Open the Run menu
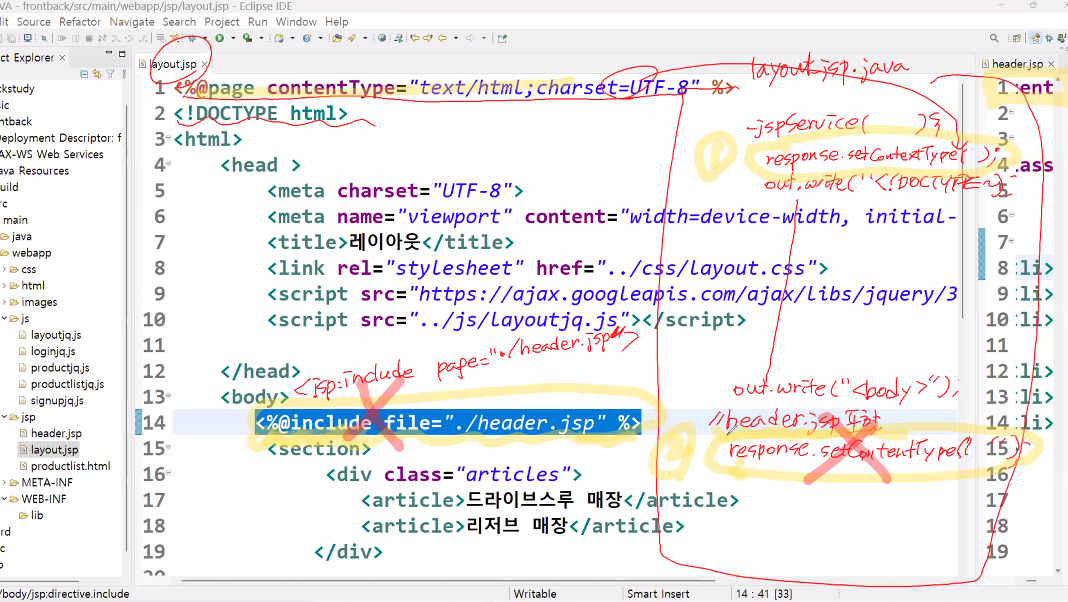 click(x=257, y=22)
